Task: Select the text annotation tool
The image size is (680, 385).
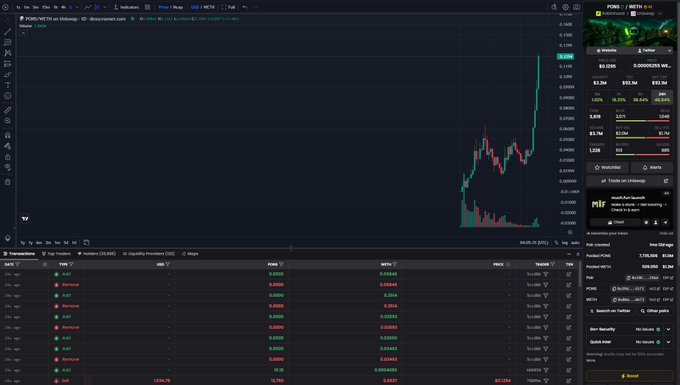Action: point(7,85)
